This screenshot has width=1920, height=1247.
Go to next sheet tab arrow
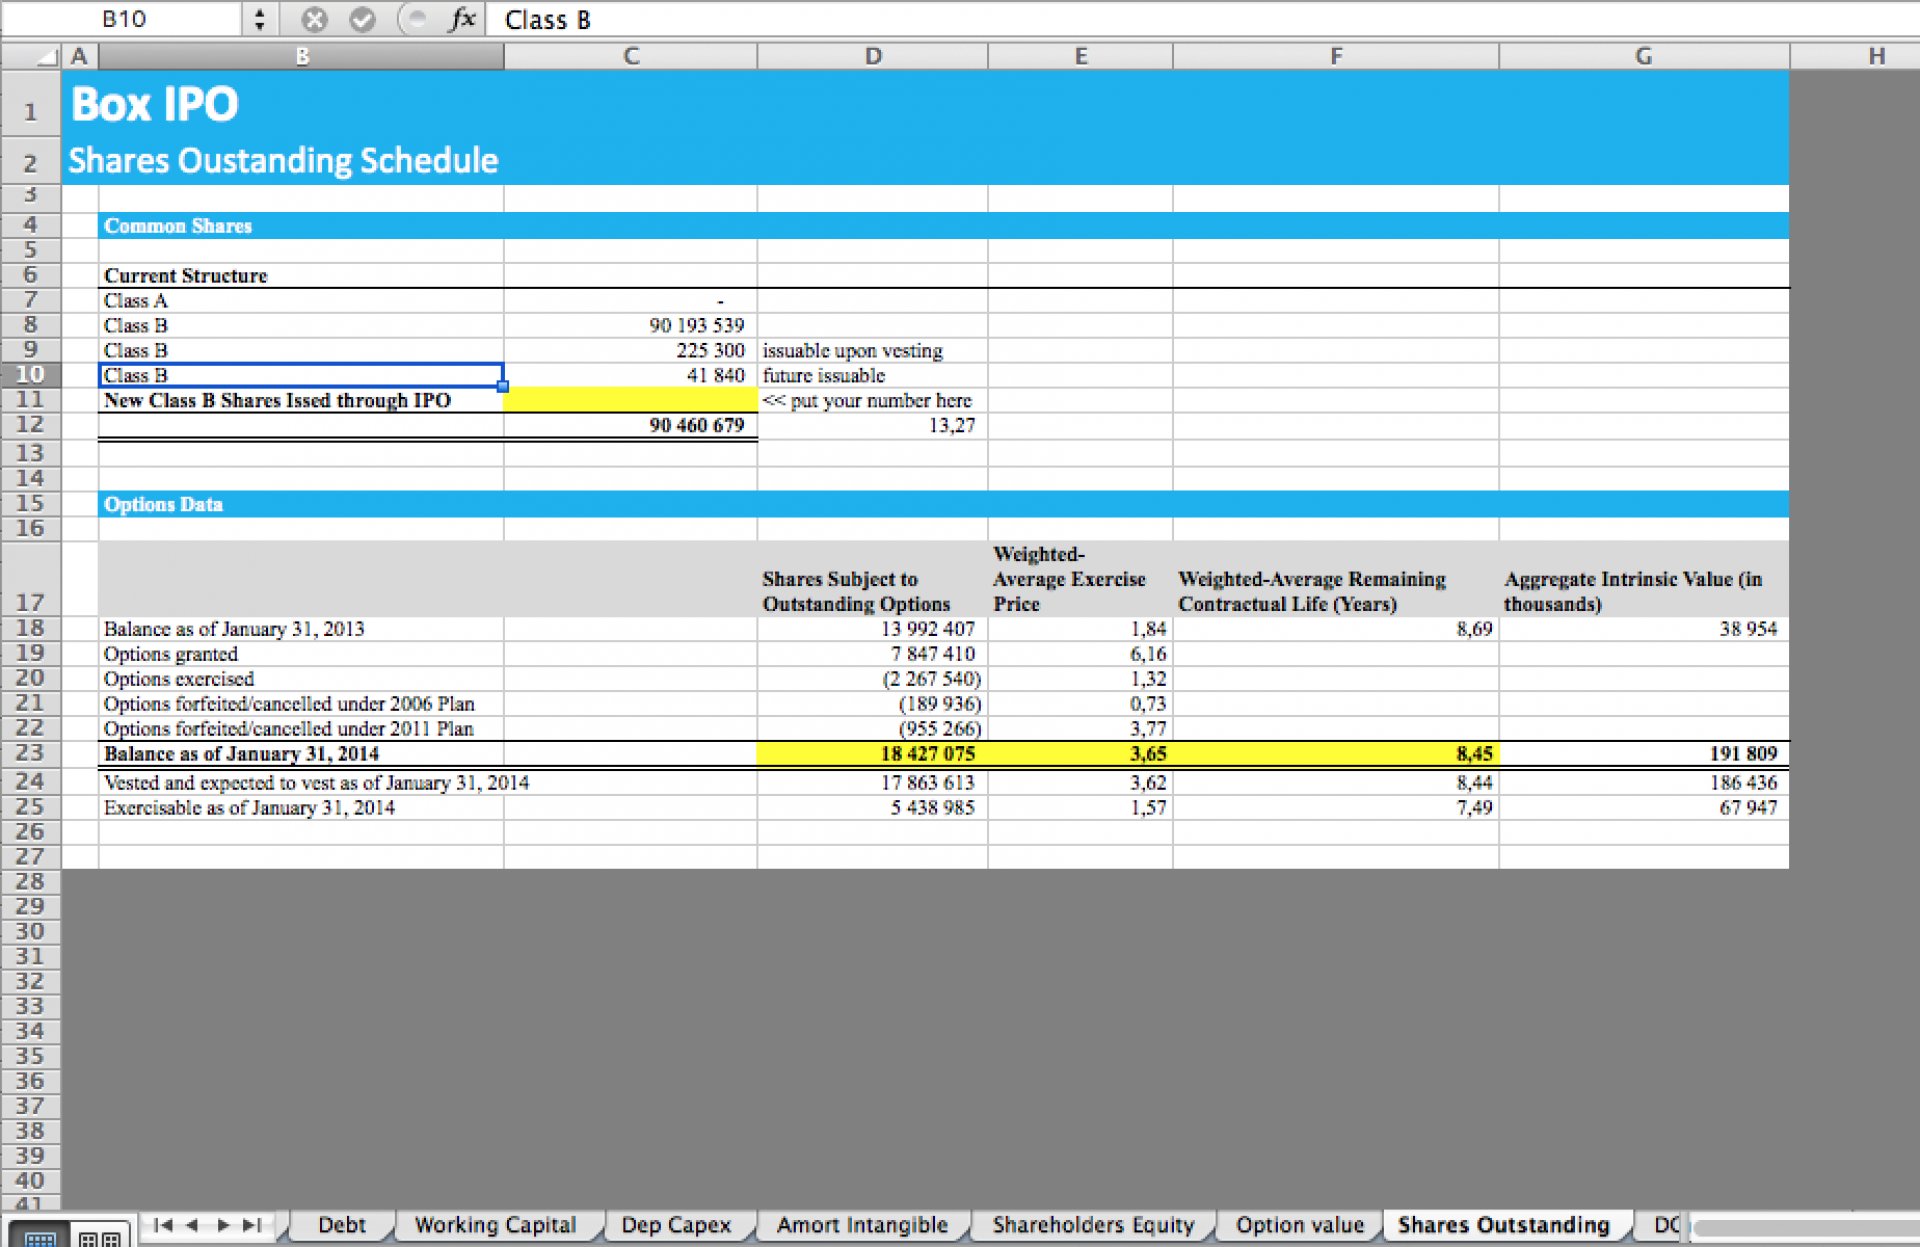pyautogui.click(x=223, y=1225)
